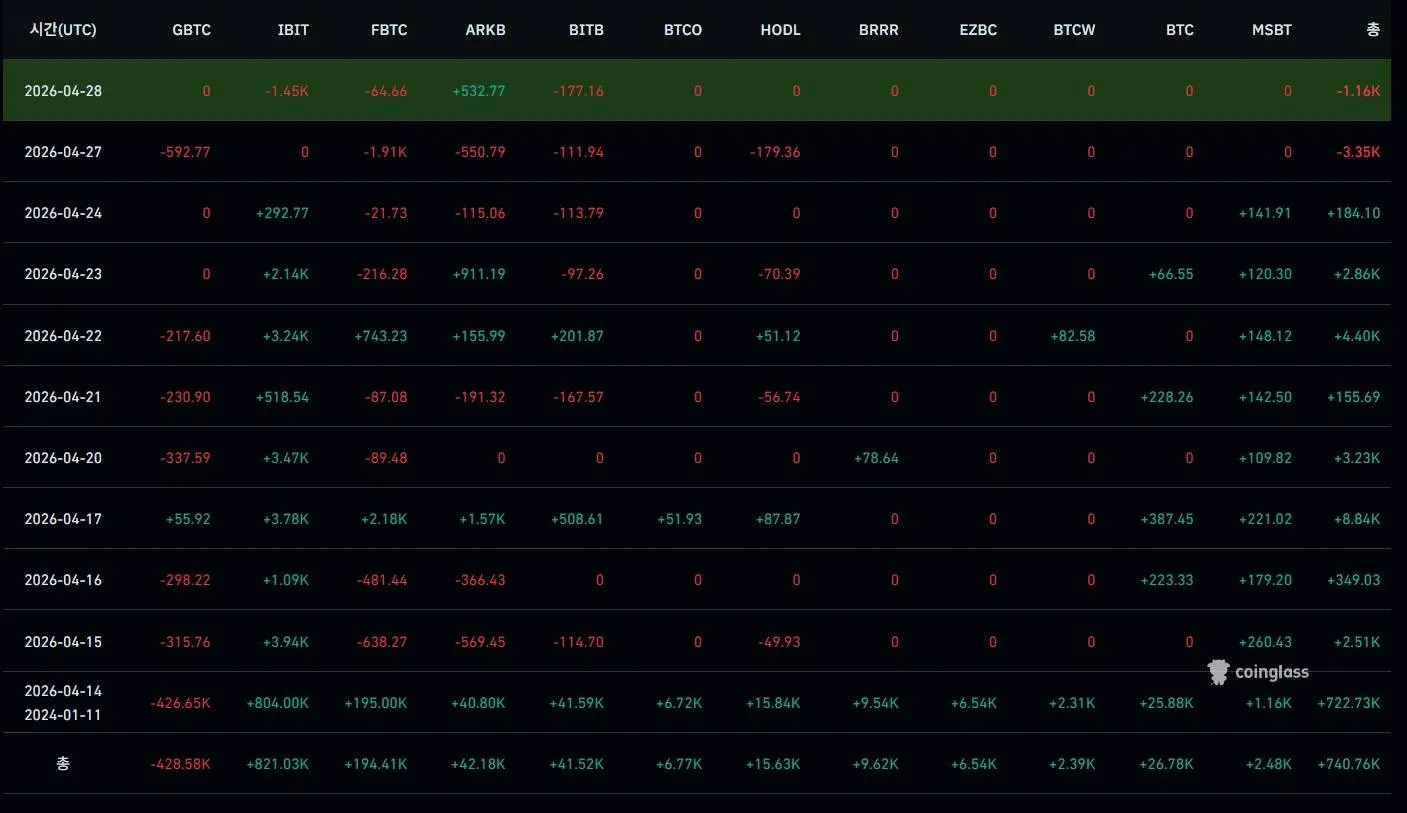Click the coinglass logo icon
Screen dimensions: 1407x813
click(x=1217, y=672)
